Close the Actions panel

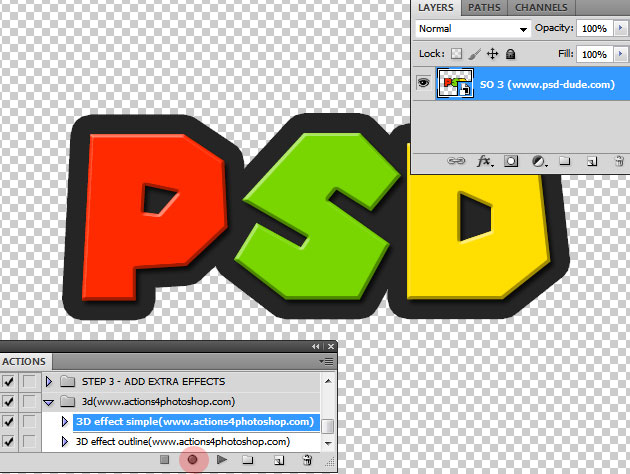[x=331, y=346]
